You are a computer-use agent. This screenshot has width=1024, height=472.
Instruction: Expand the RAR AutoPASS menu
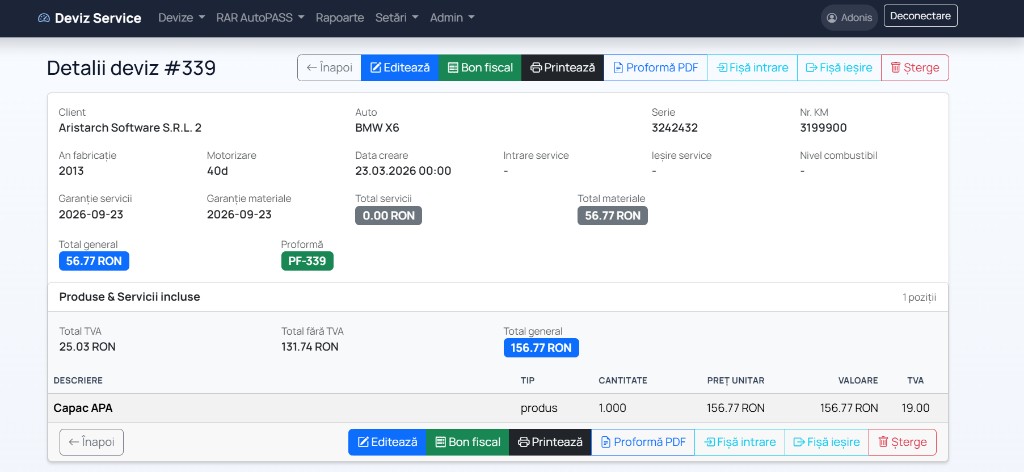[261, 18]
